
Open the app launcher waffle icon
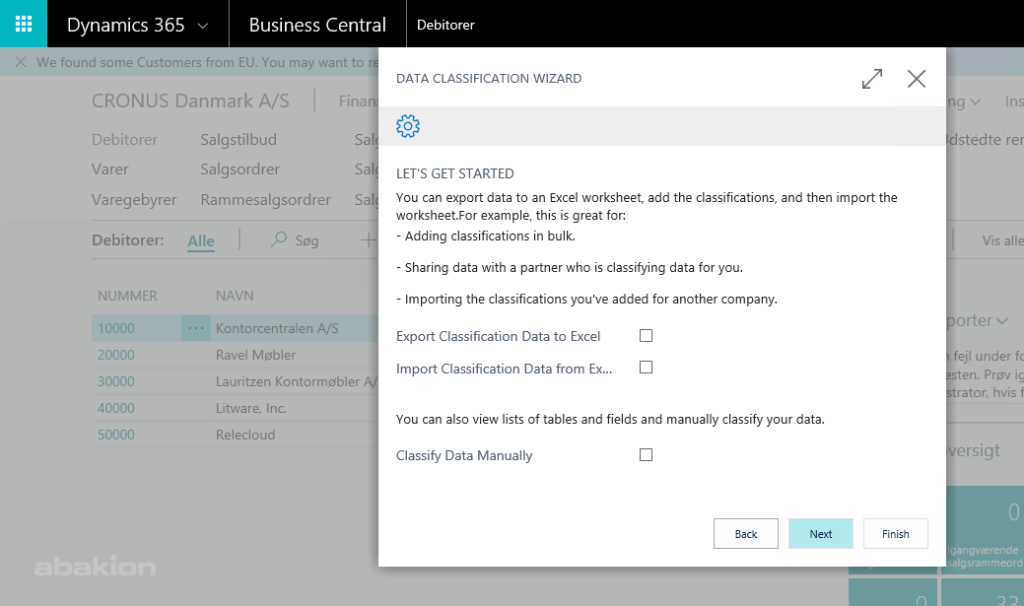[24, 24]
